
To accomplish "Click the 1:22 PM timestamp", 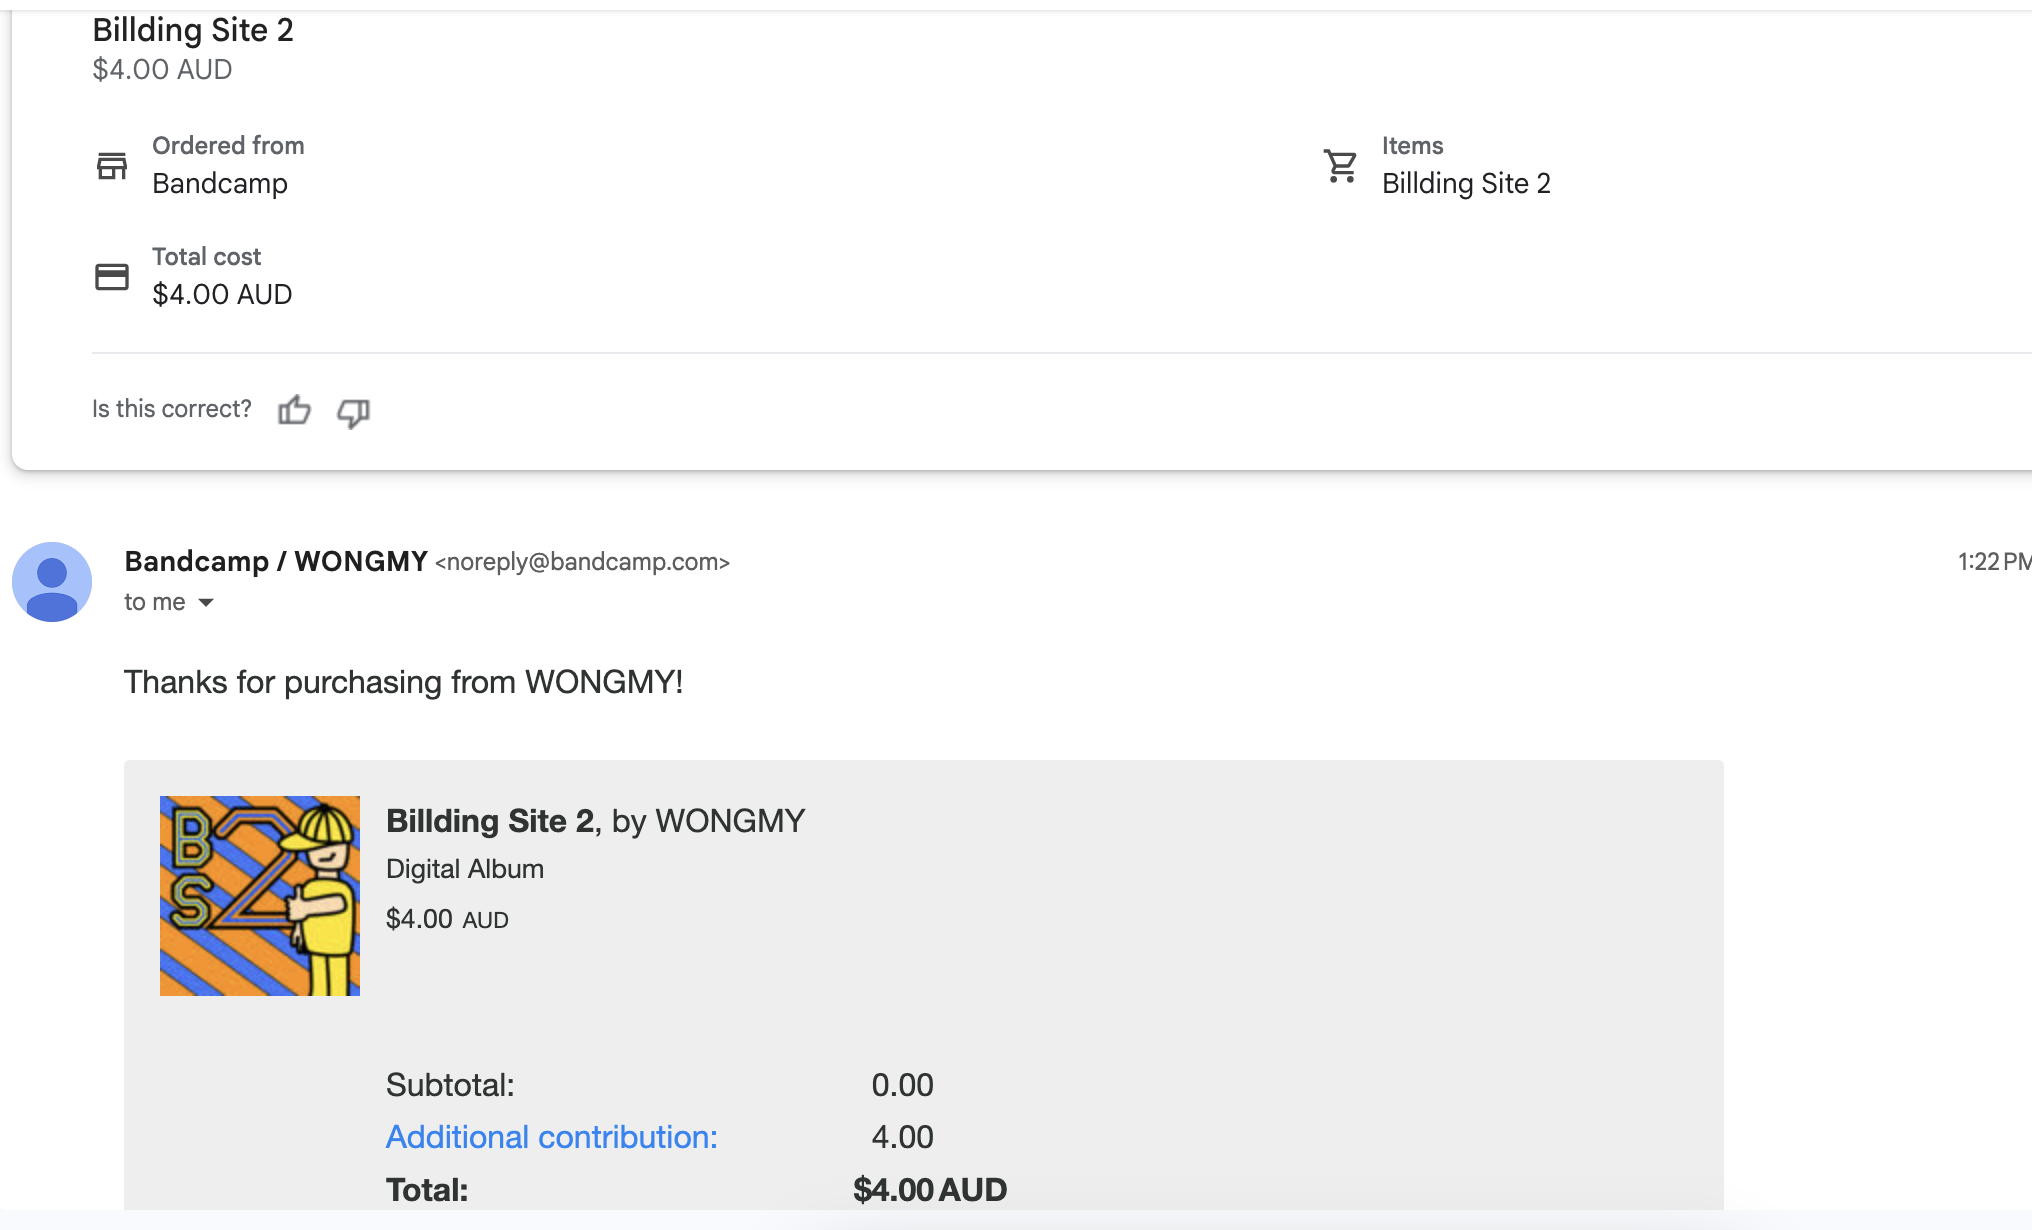I will point(1992,561).
